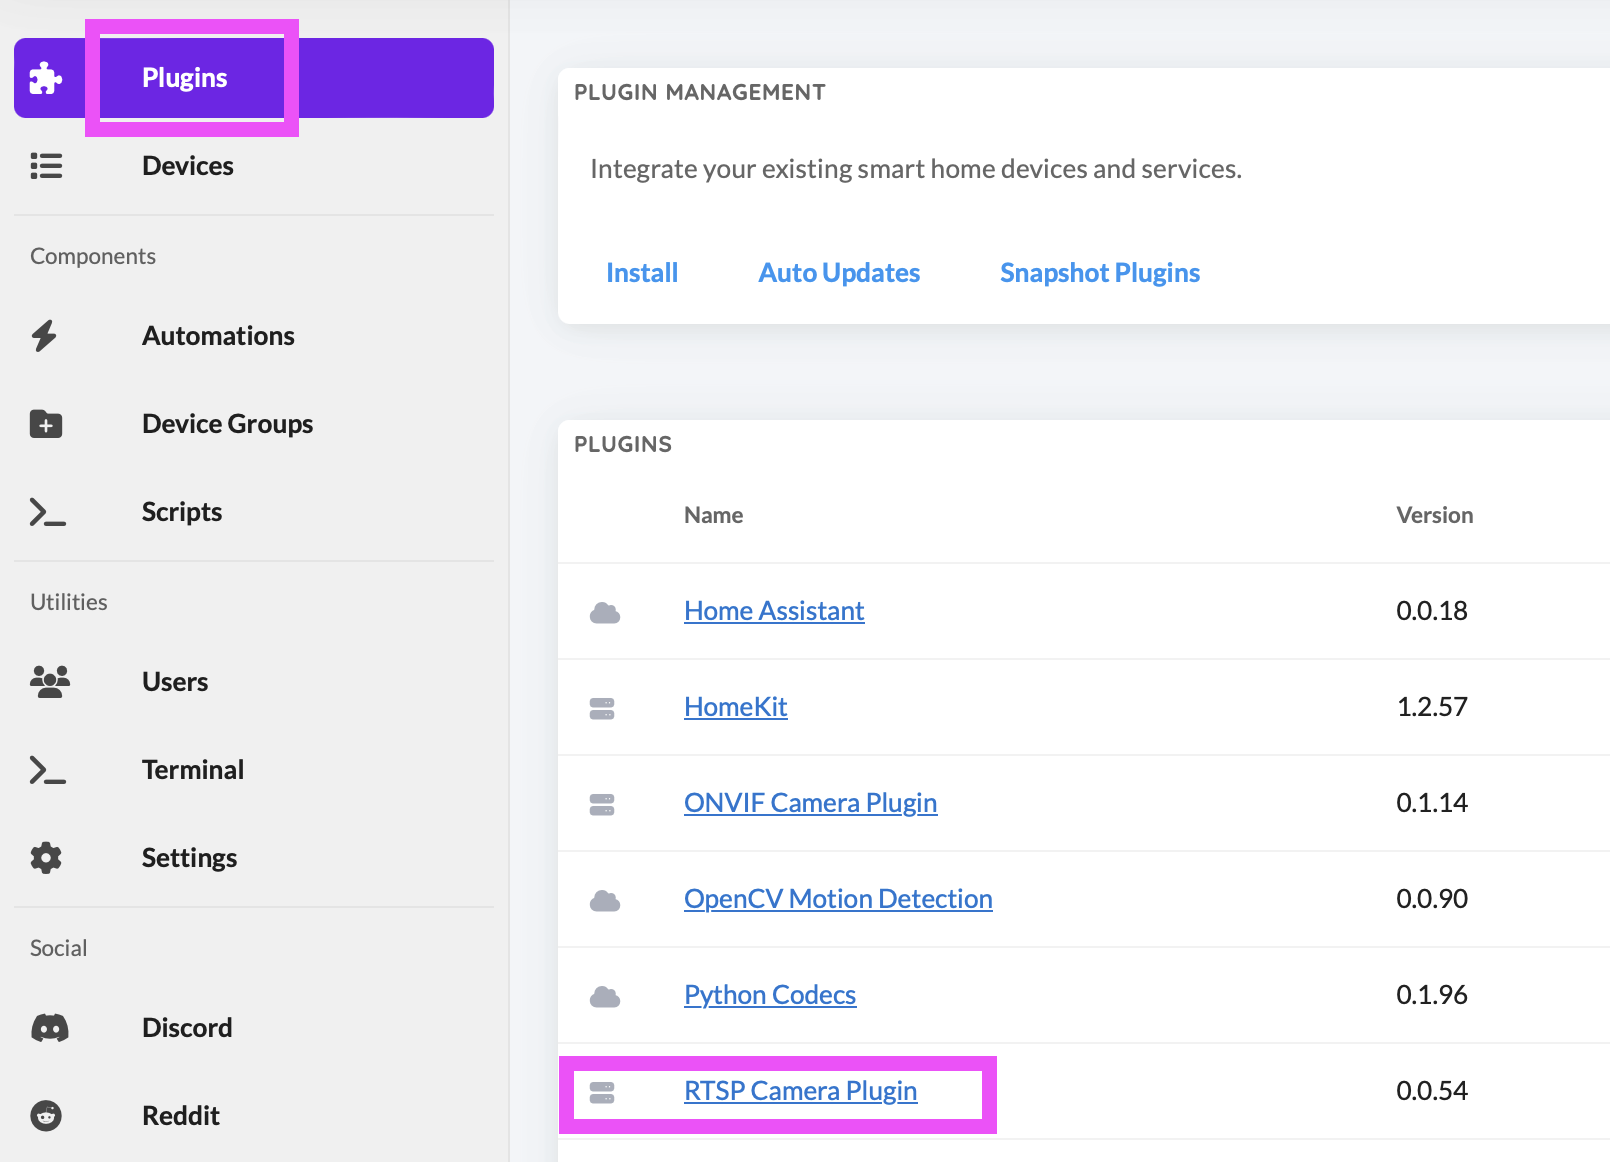
Task: Go to Users in the sidebar
Action: [254, 682]
